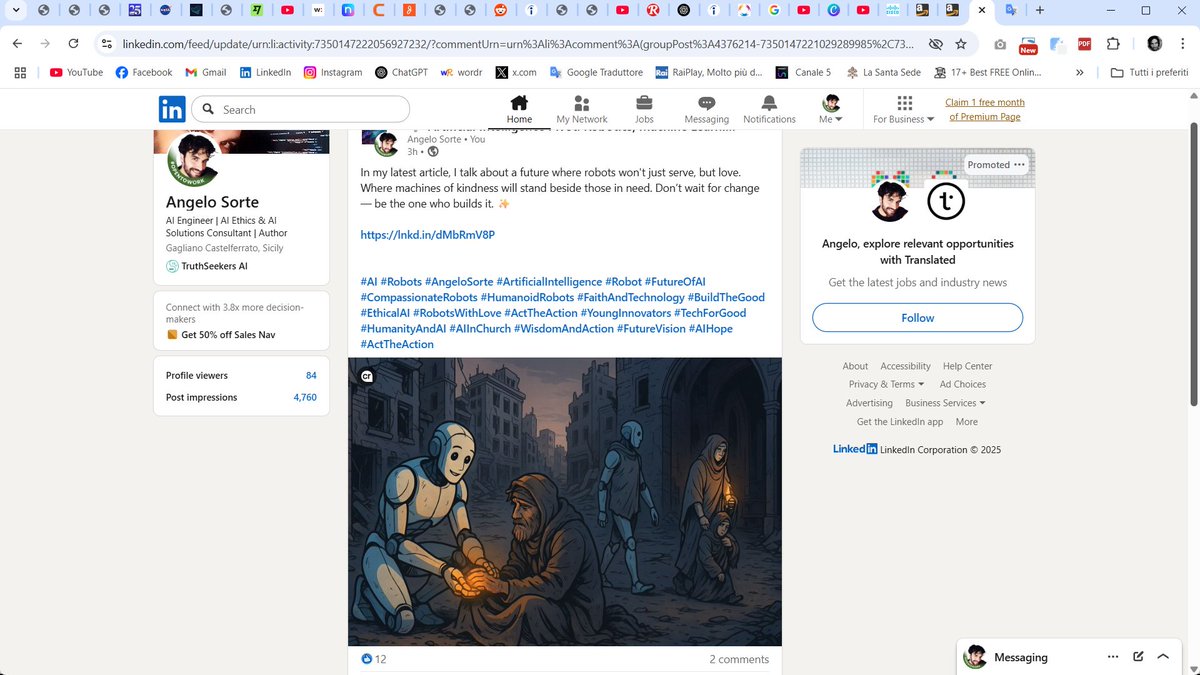Click the content credentials badge on the image
This screenshot has height=675, width=1200.
pos(366,376)
